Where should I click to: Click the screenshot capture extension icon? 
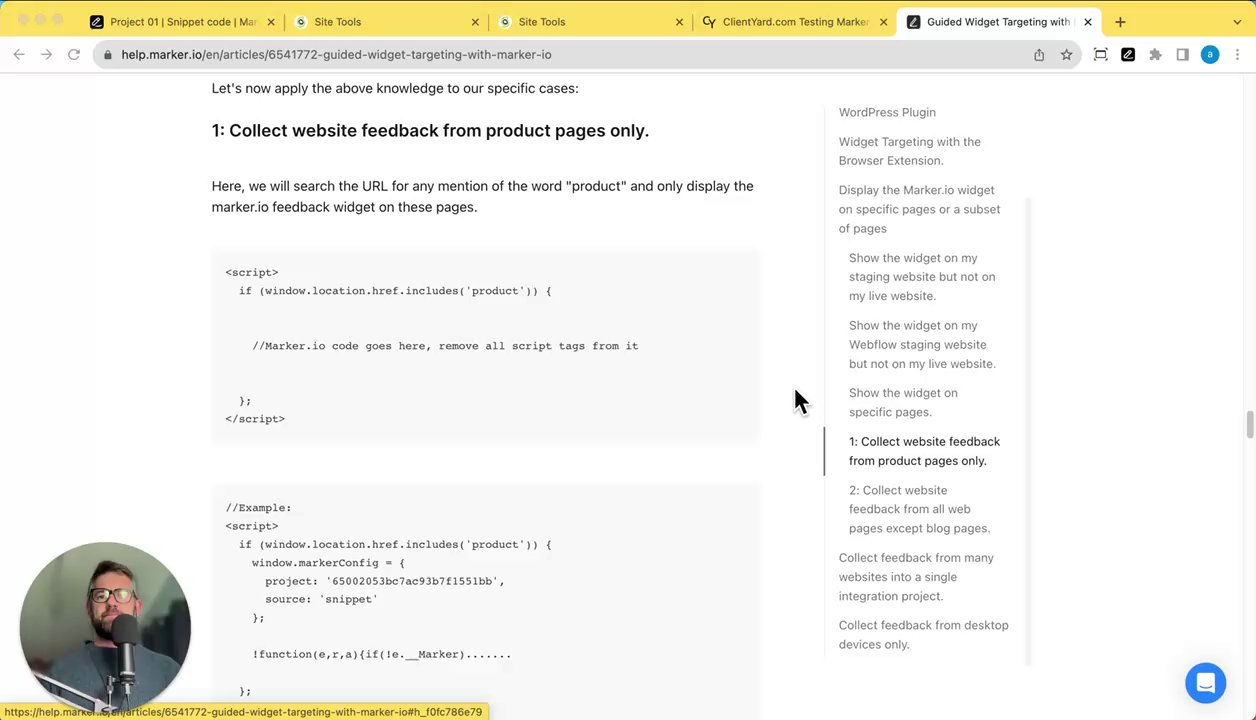coord(1101,55)
